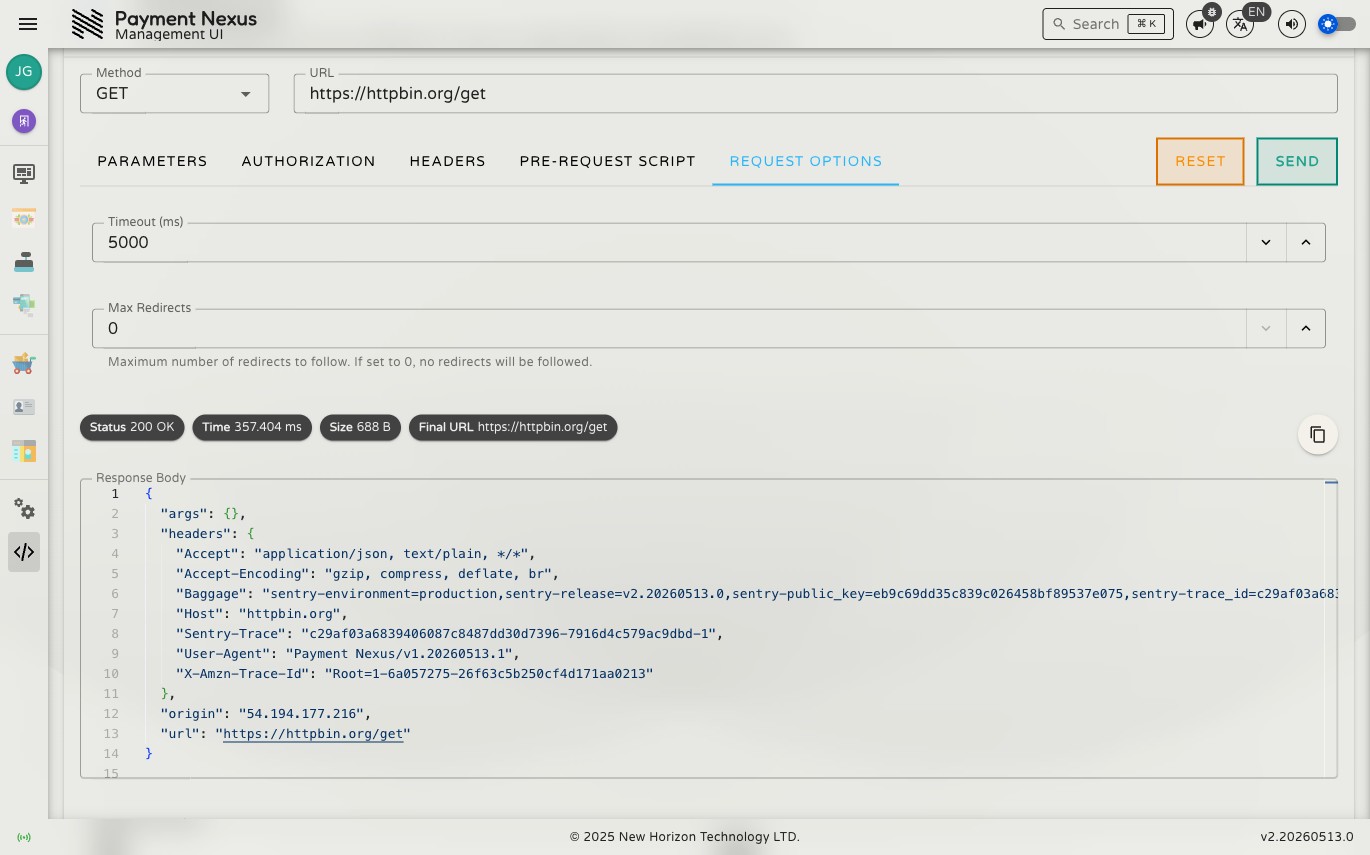Click the "Sentry-Trace" response line
This screenshot has width=1370, height=855.
point(449,634)
